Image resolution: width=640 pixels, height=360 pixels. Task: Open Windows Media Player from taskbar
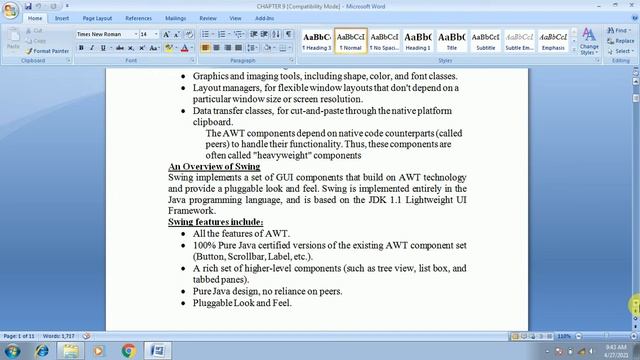point(99,351)
